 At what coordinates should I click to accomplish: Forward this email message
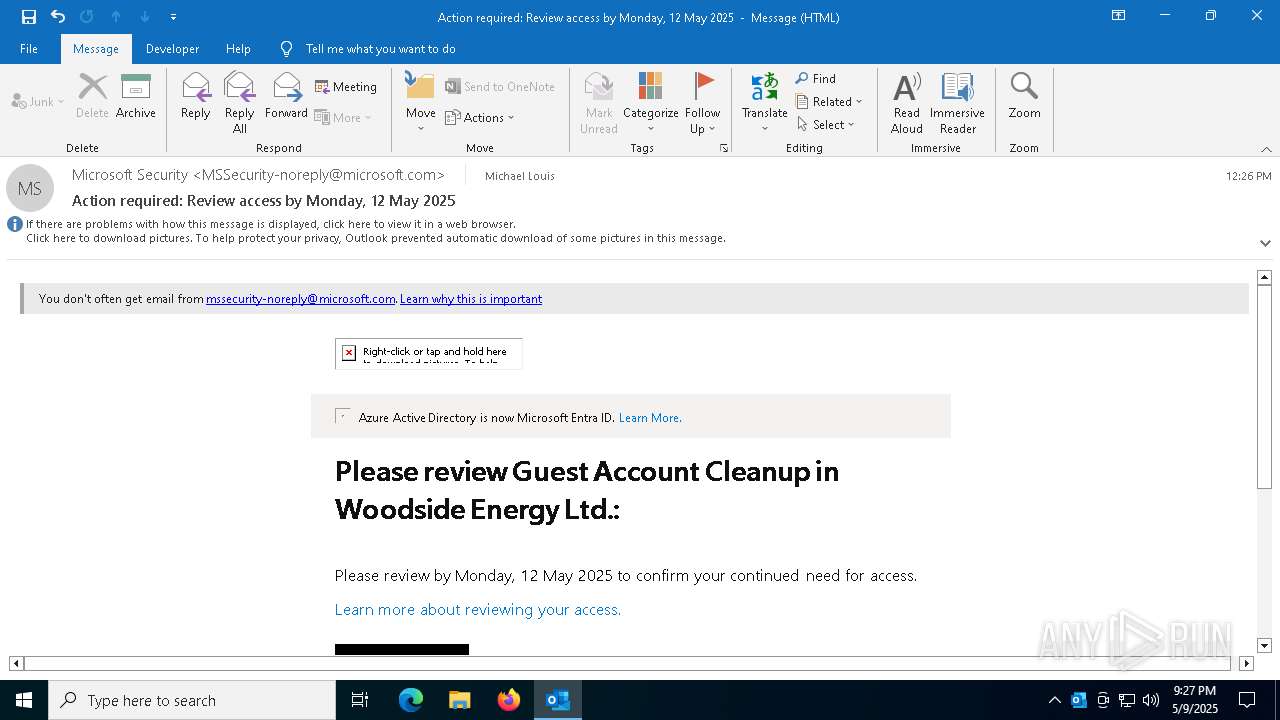286,97
